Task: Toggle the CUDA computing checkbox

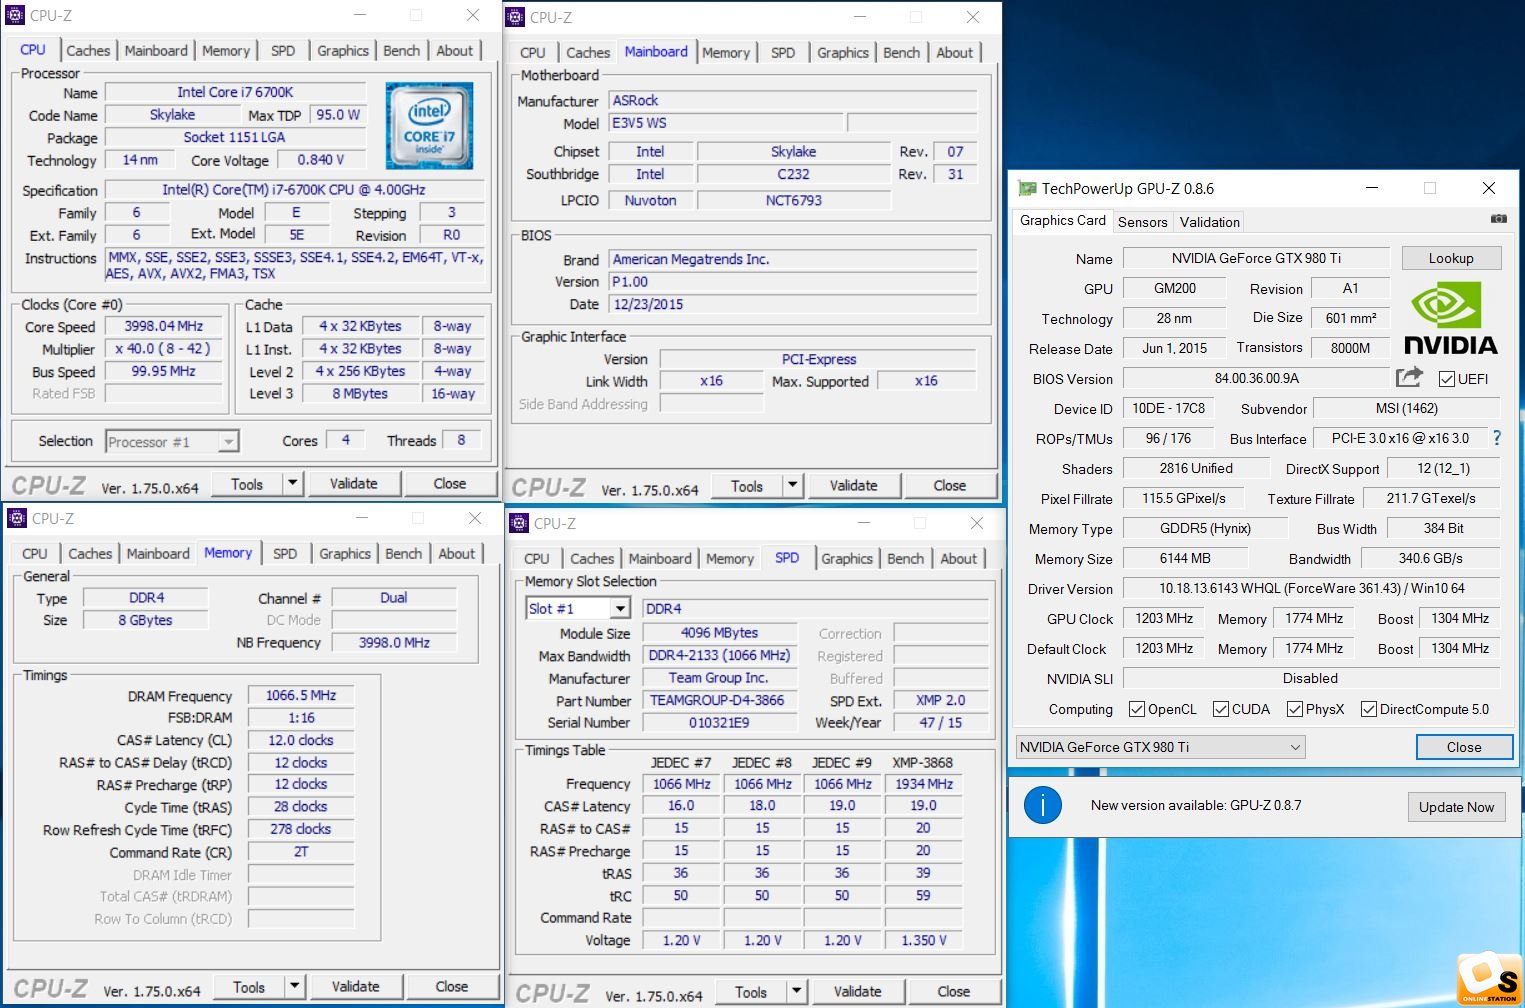Action: click(x=1220, y=709)
